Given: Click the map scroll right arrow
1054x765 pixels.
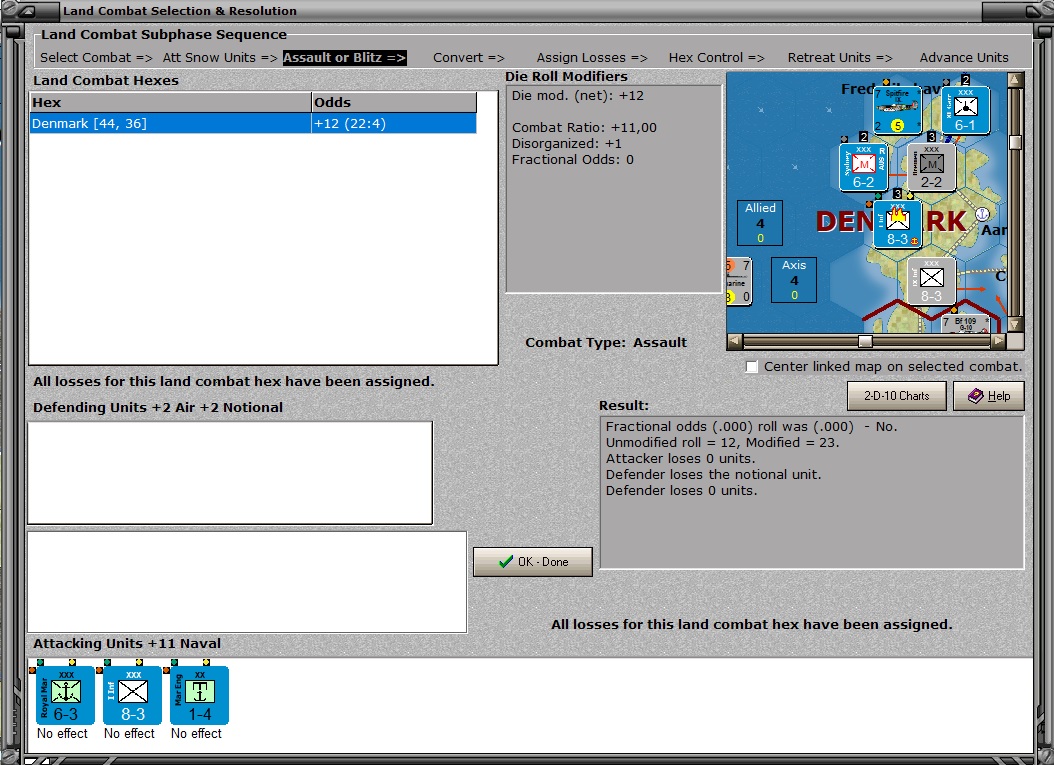Looking at the screenshot, I should click(x=999, y=341).
